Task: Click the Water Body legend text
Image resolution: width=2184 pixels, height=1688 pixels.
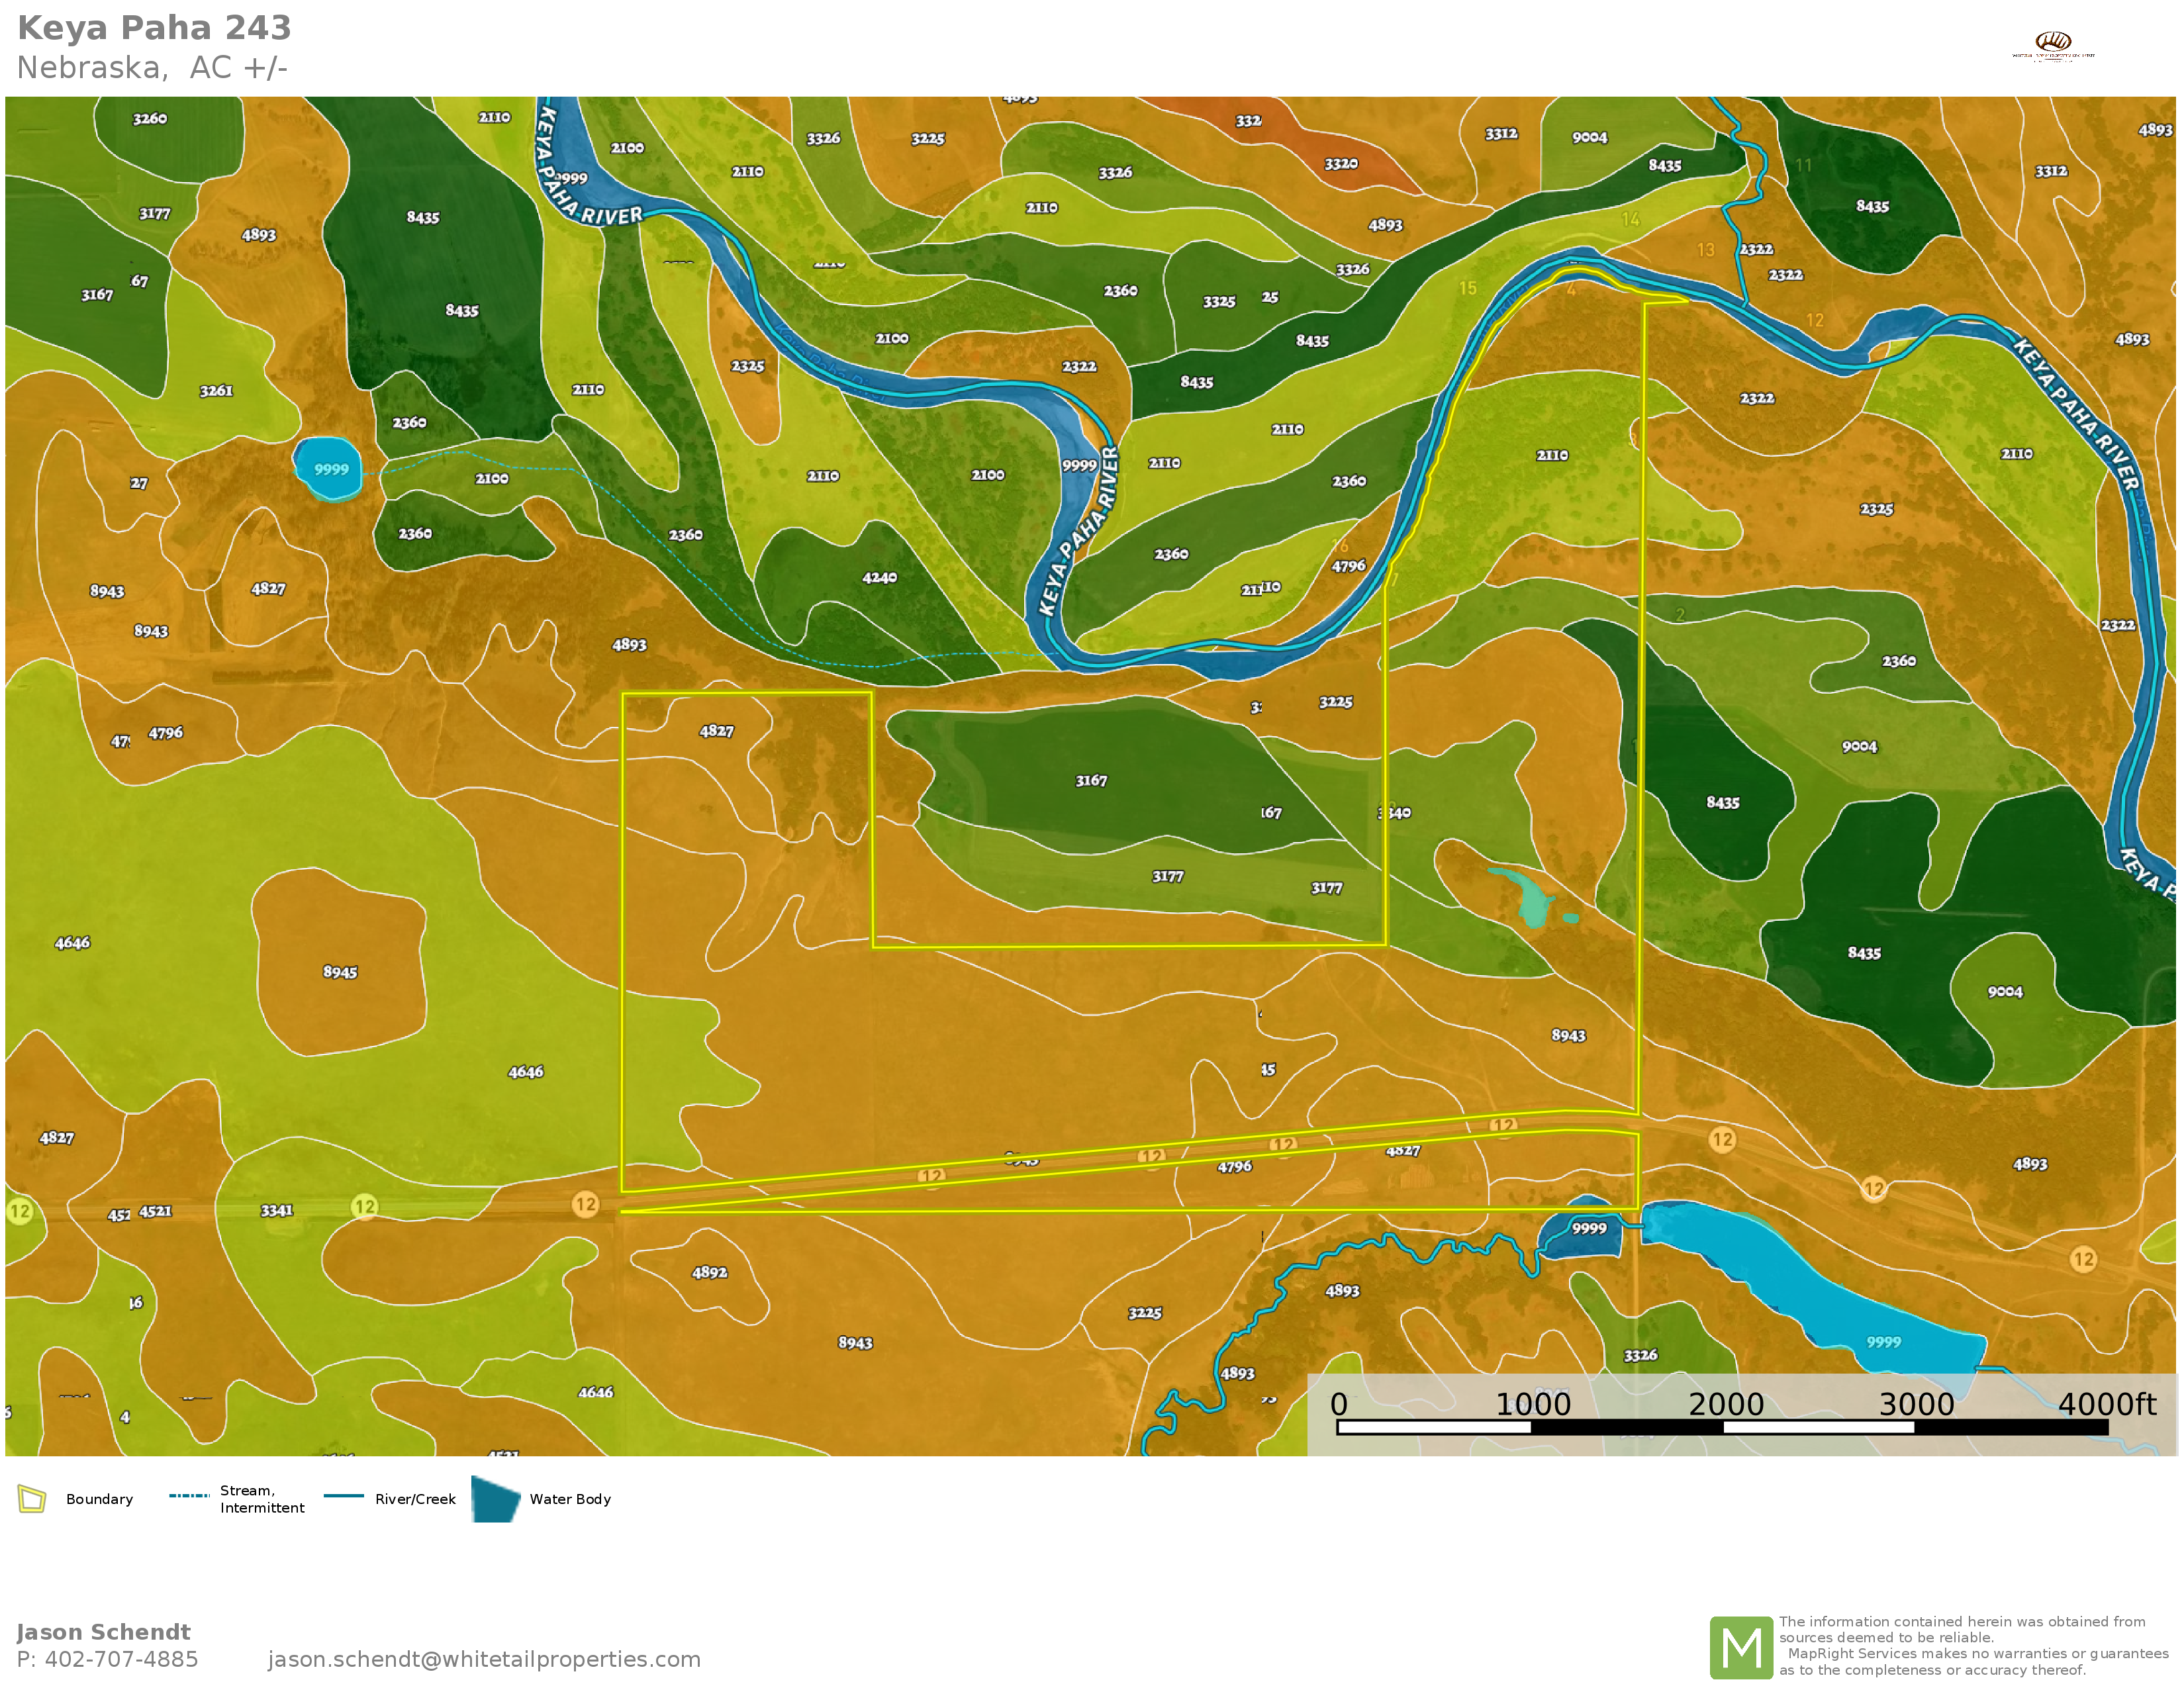Action: (570, 1499)
